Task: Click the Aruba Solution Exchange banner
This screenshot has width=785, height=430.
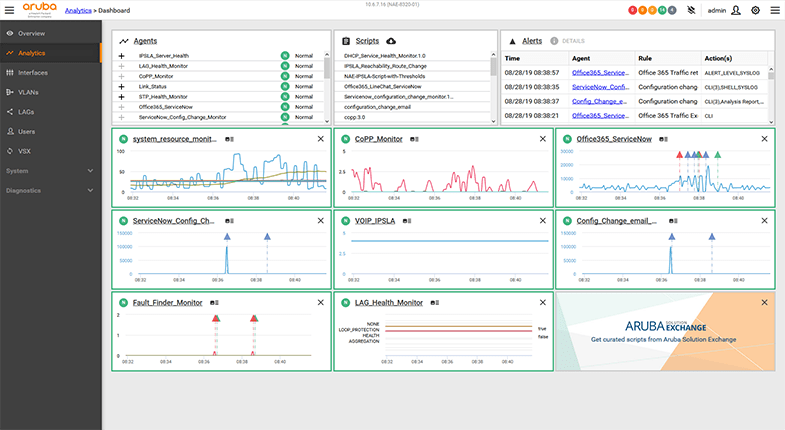Action: pos(665,331)
